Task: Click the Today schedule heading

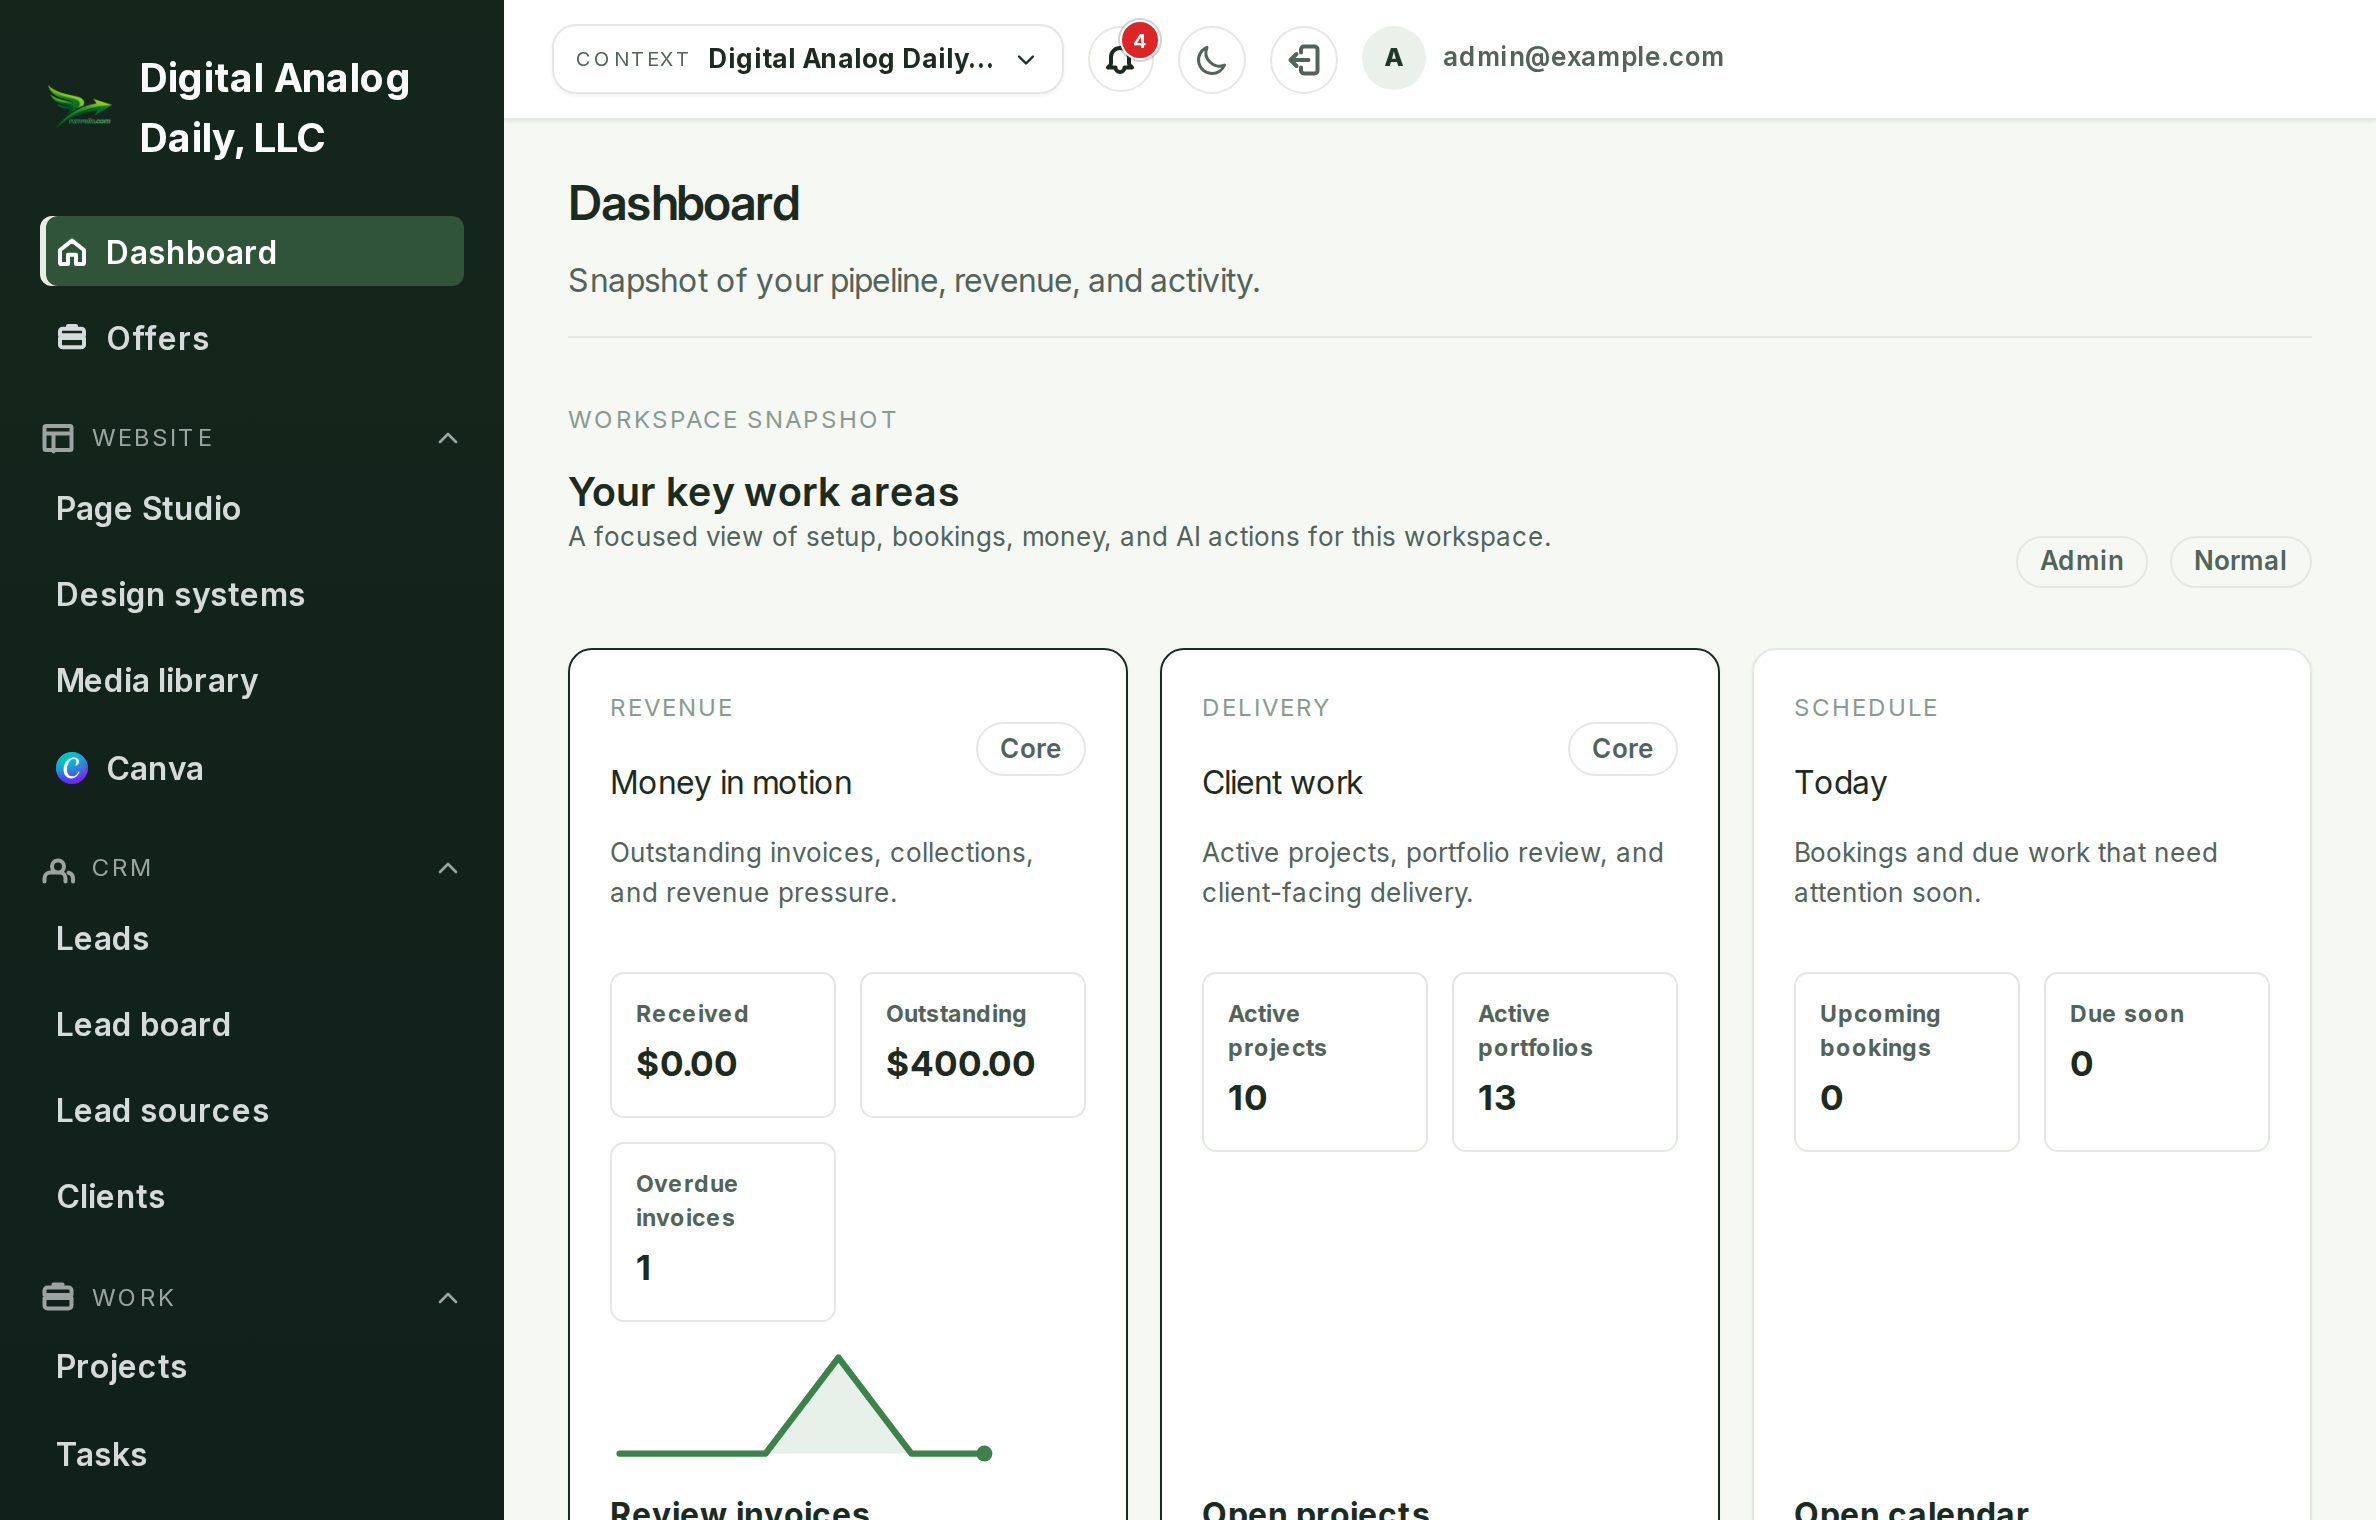Action: coord(1840,783)
